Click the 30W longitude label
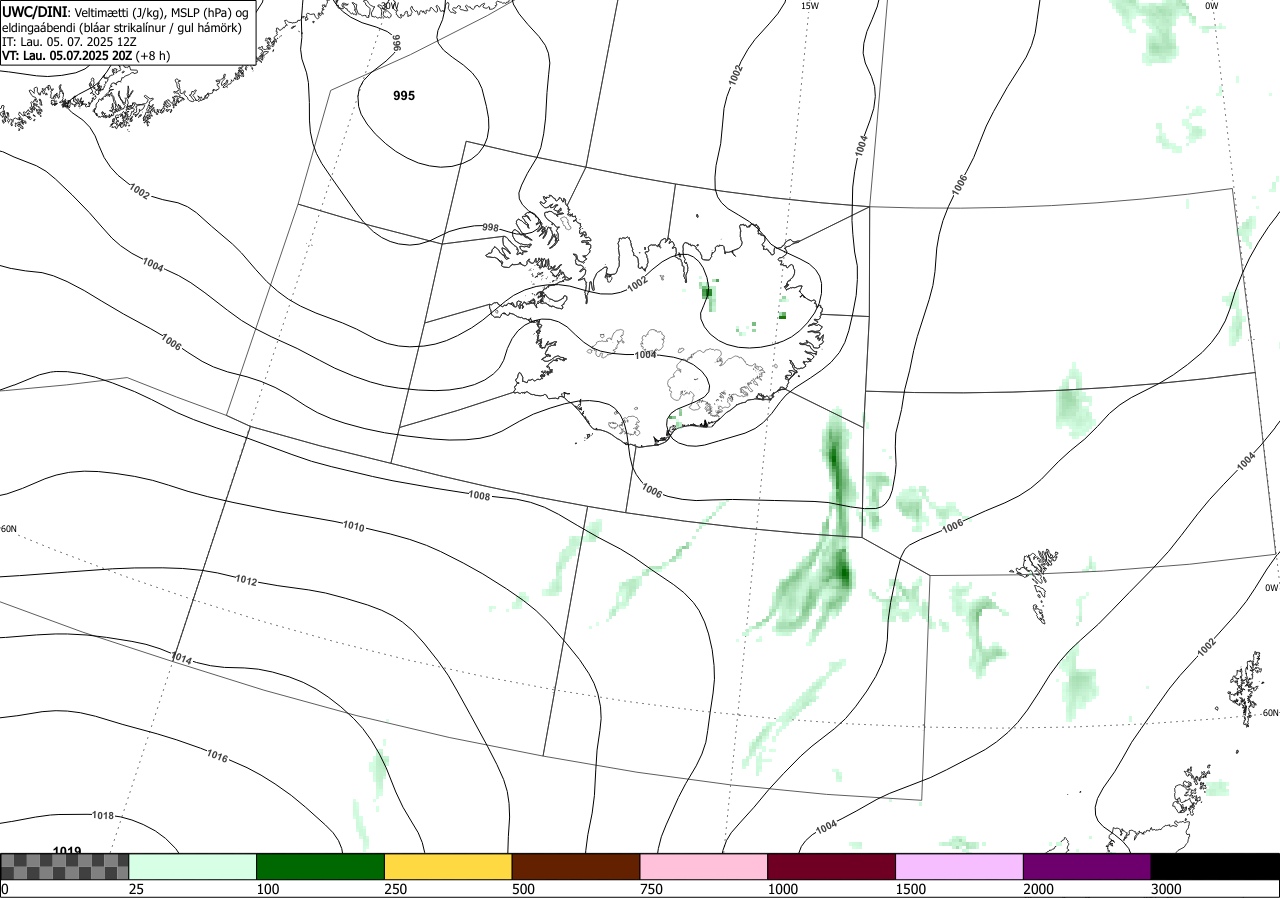This screenshot has height=898, width=1280. click(x=388, y=5)
